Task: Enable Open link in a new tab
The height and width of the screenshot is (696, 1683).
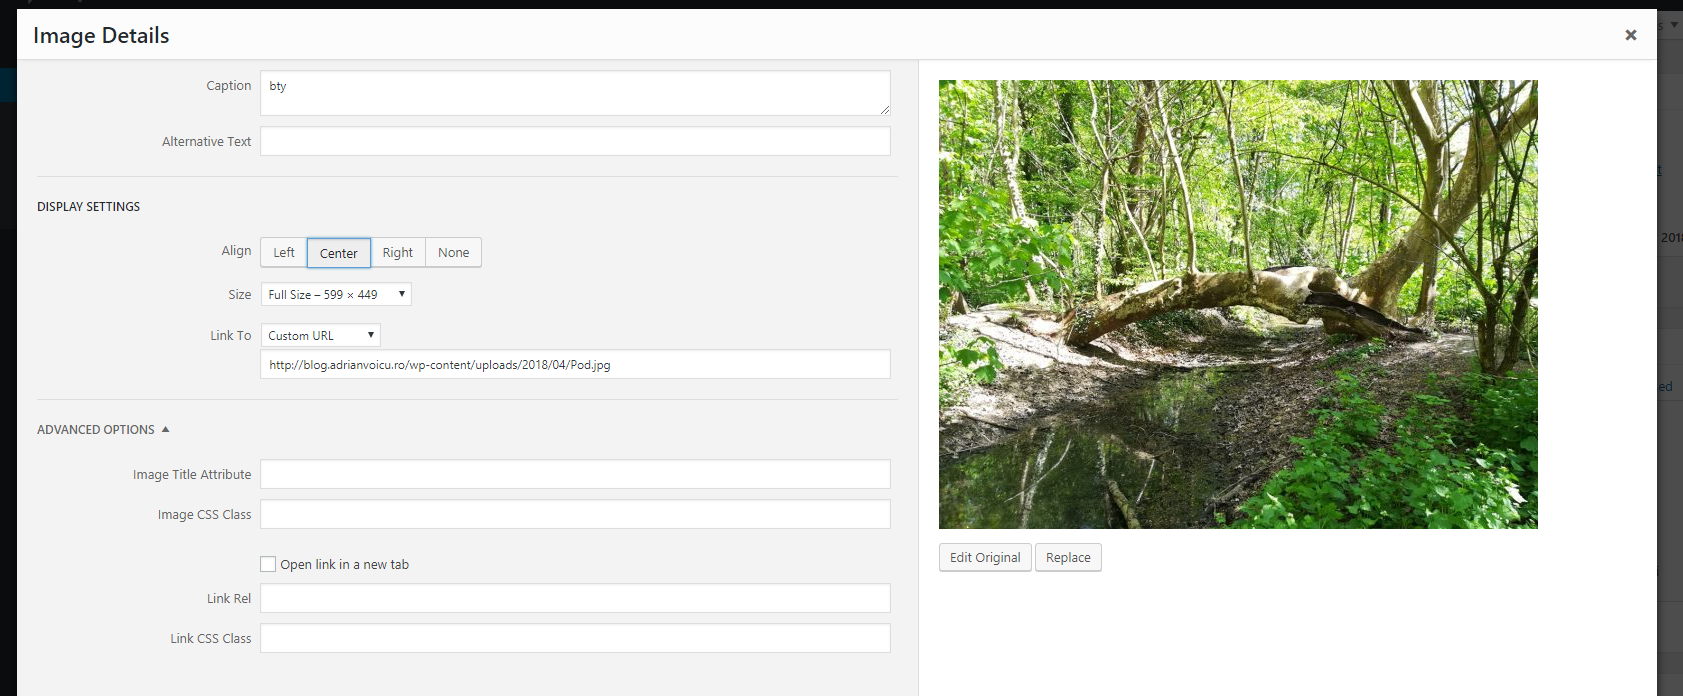Action: (x=268, y=564)
